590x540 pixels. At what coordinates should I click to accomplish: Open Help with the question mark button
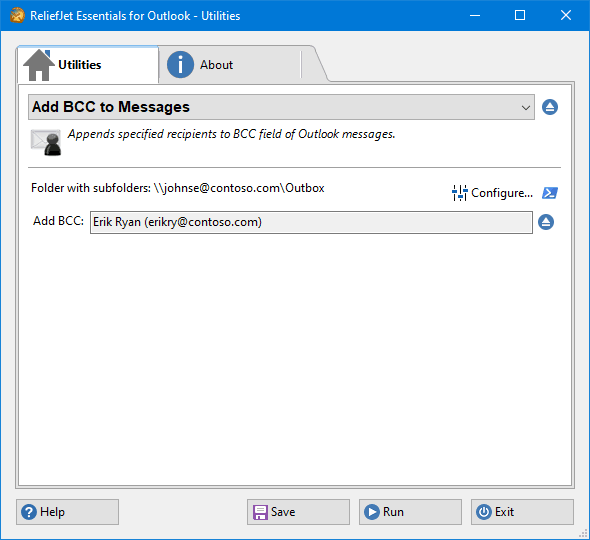(x=67, y=512)
